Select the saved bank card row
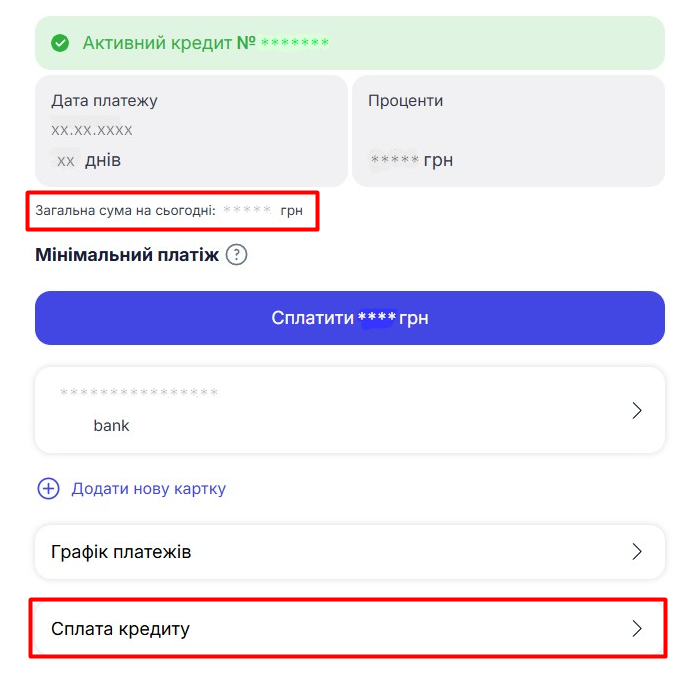Image resolution: width=699 pixels, height=677 pixels. point(349,410)
